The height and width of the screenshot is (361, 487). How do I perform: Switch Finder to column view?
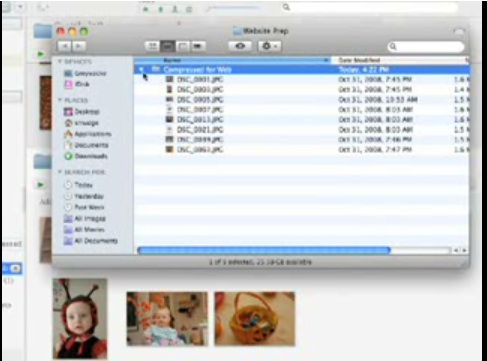click(x=182, y=46)
